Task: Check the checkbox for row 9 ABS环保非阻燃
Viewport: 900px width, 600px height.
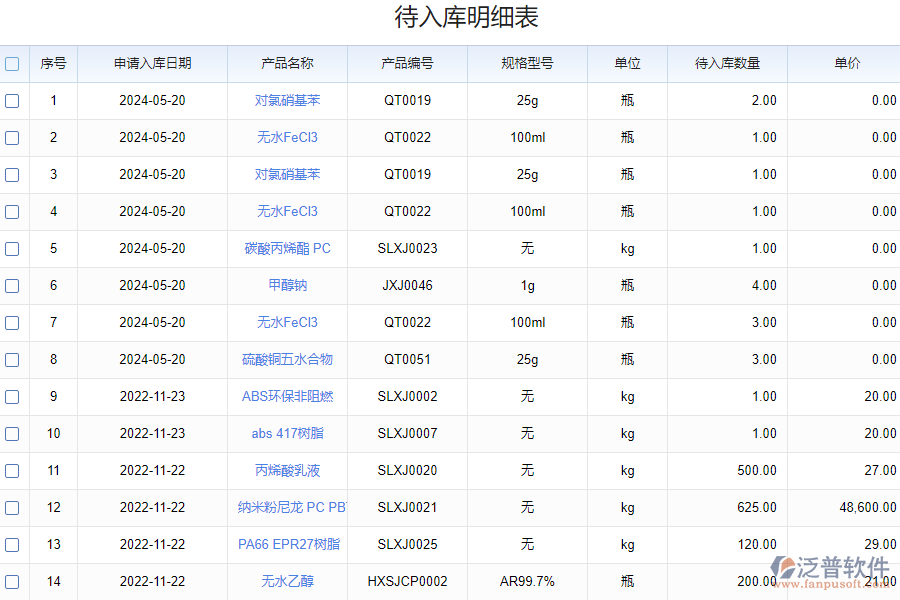Action: click(13, 396)
